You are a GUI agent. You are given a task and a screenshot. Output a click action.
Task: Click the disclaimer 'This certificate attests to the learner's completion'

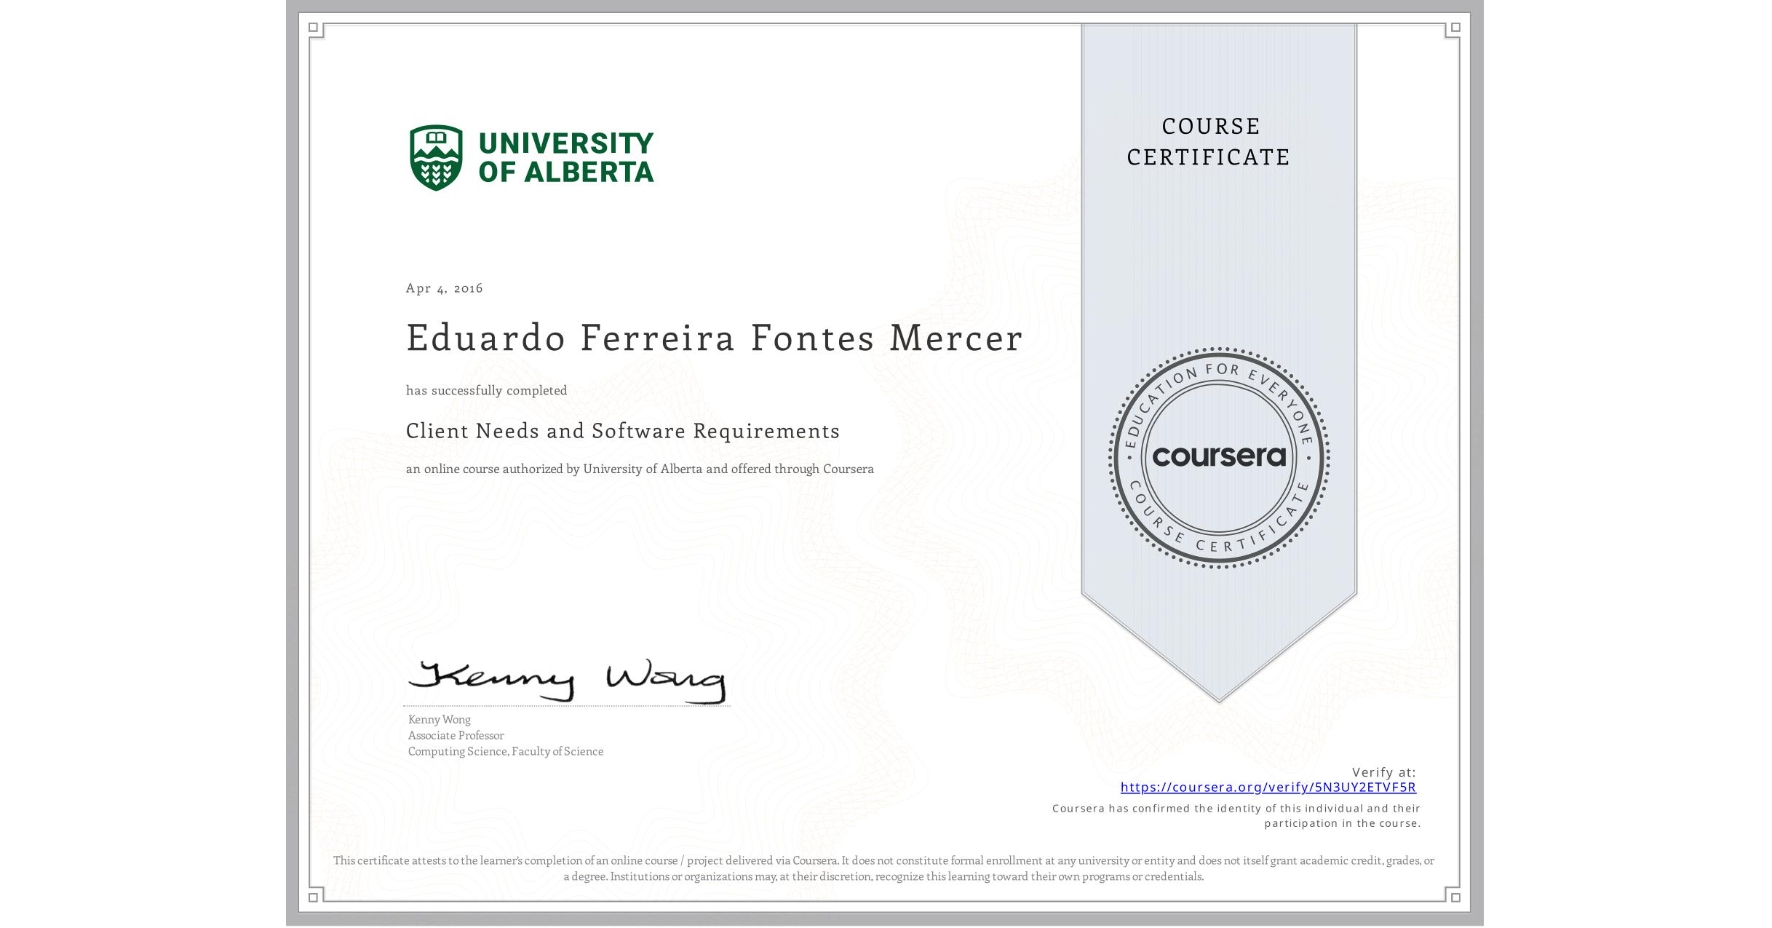[x=884, y=868]
